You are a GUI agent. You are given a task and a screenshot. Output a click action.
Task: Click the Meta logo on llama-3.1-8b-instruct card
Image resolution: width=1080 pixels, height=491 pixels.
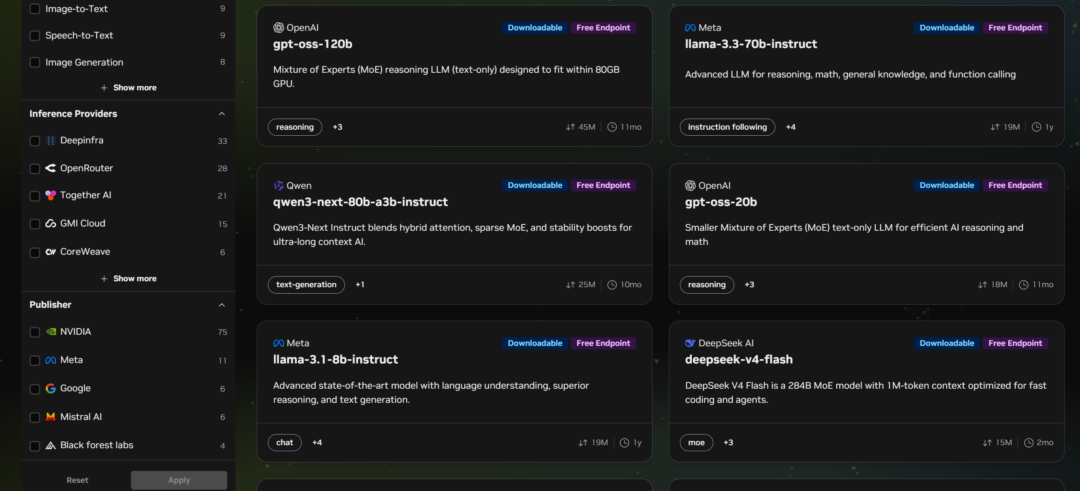click(x=278, y=343)
